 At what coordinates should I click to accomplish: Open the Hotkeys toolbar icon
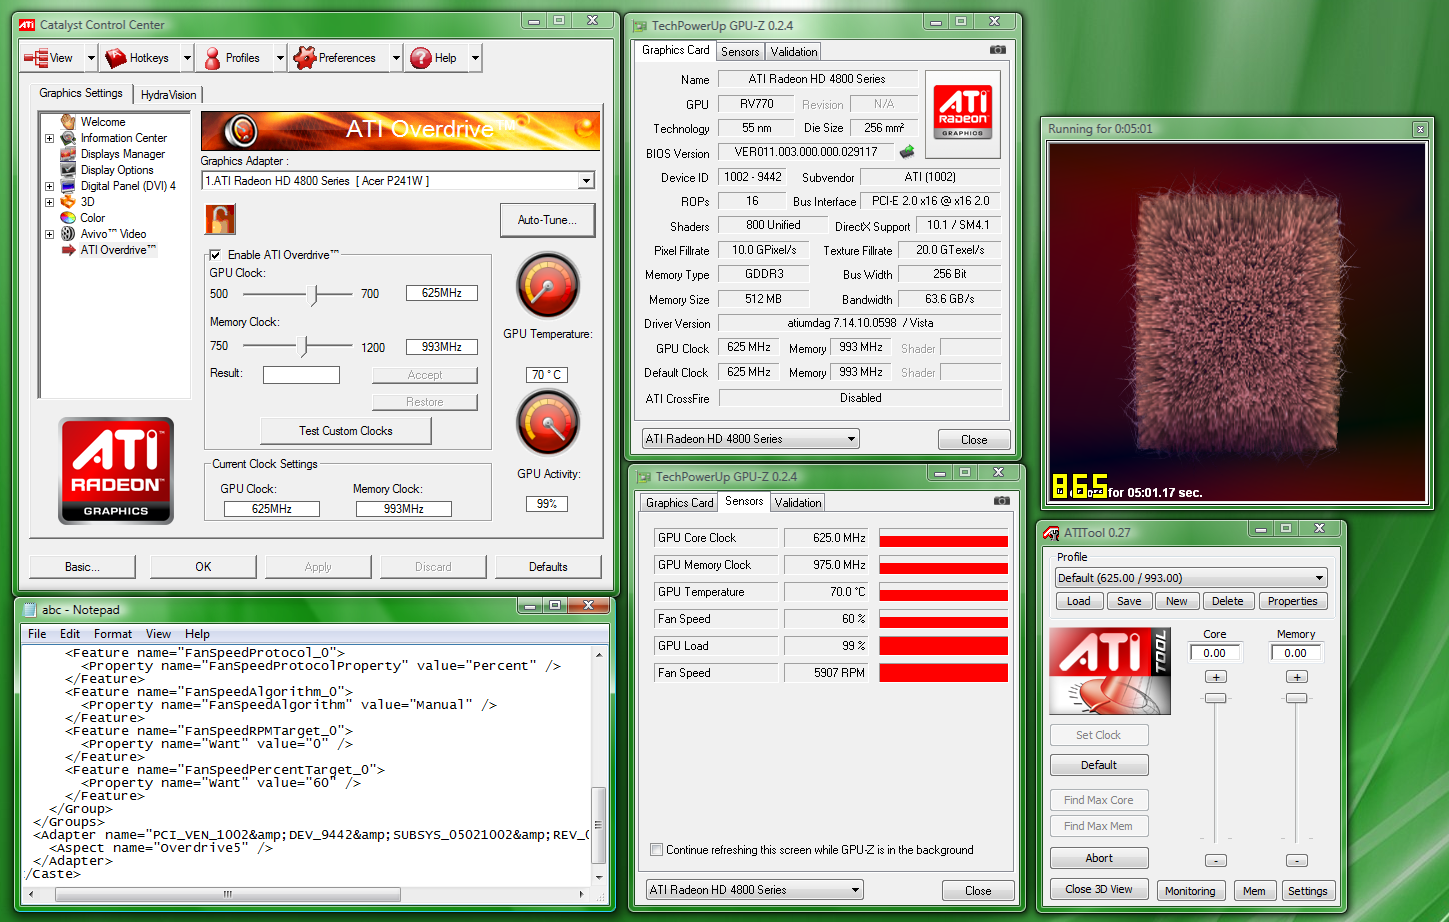pos(116,58)
